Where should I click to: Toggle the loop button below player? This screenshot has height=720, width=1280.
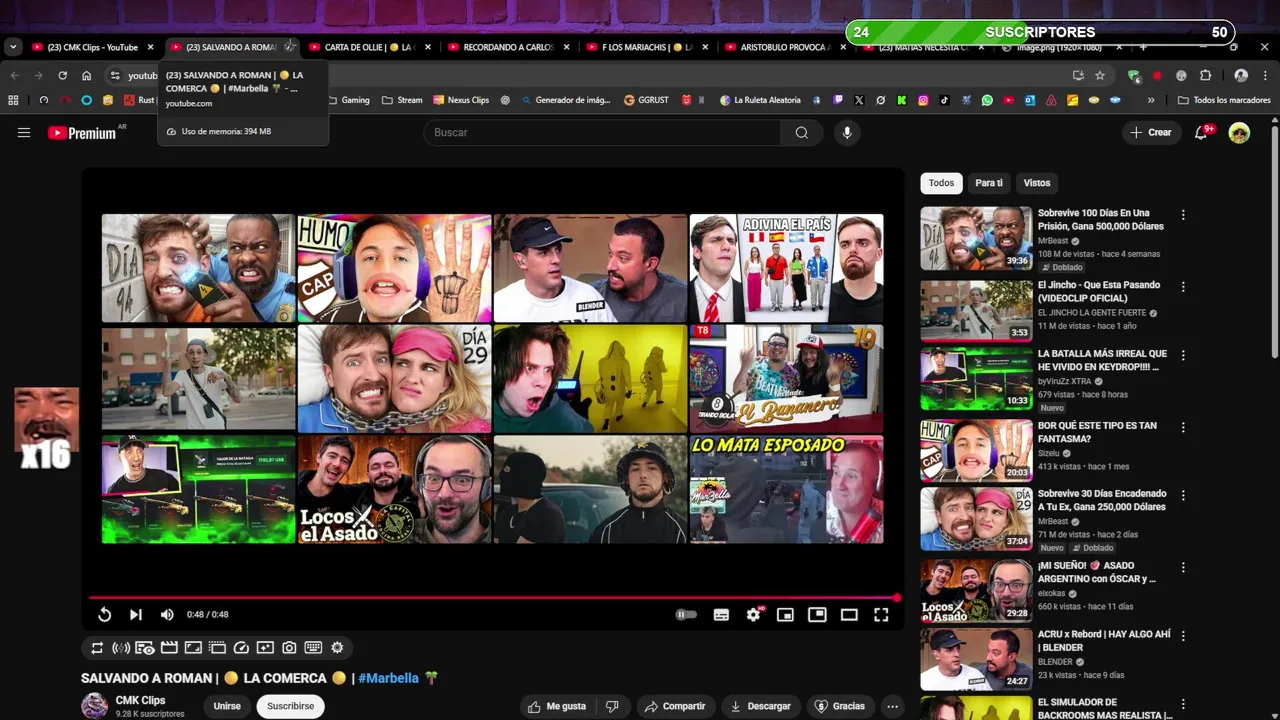pos(97,648)
